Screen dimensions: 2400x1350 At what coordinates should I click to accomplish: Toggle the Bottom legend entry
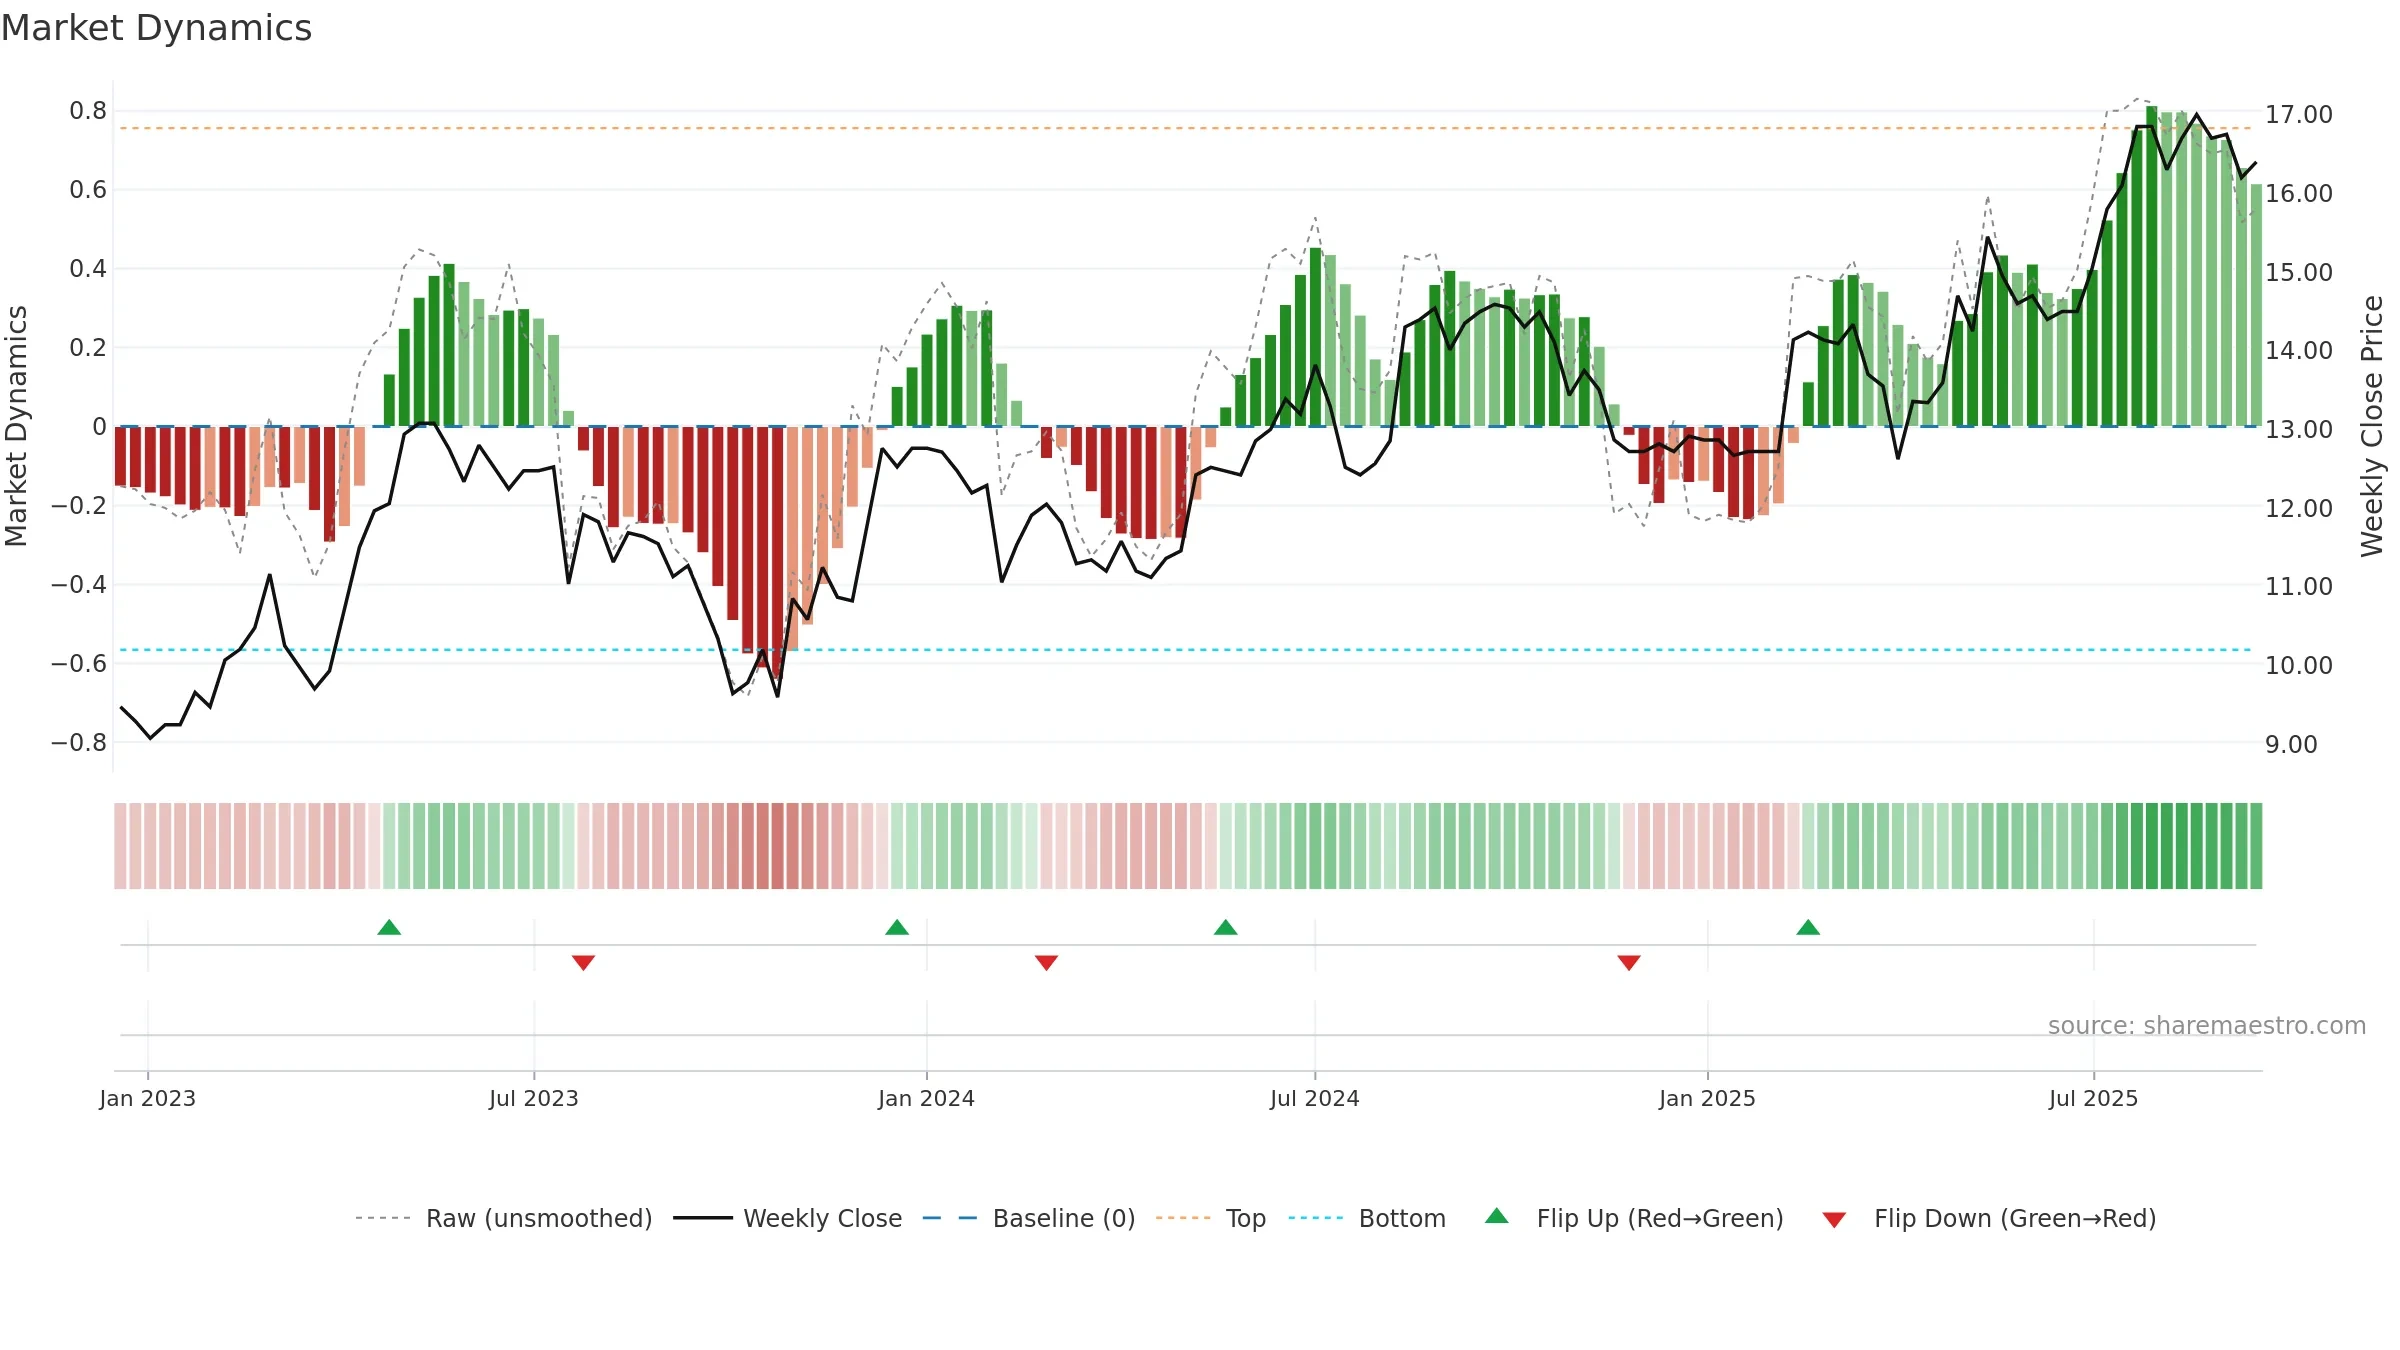tap(1367, 1218)
